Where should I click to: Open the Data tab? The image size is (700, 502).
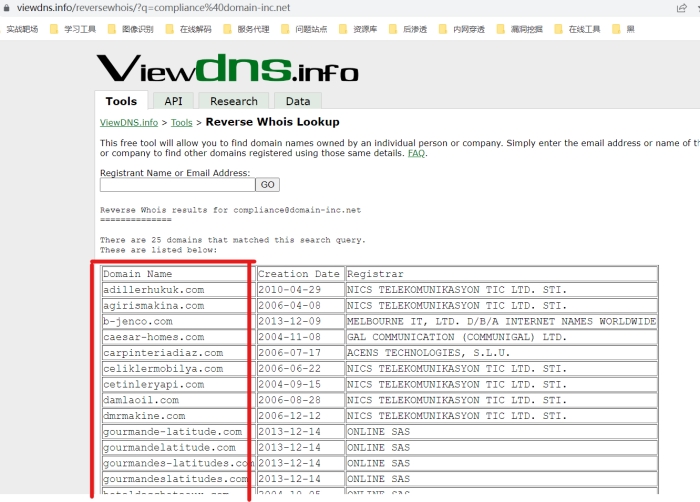click(298, 101)
